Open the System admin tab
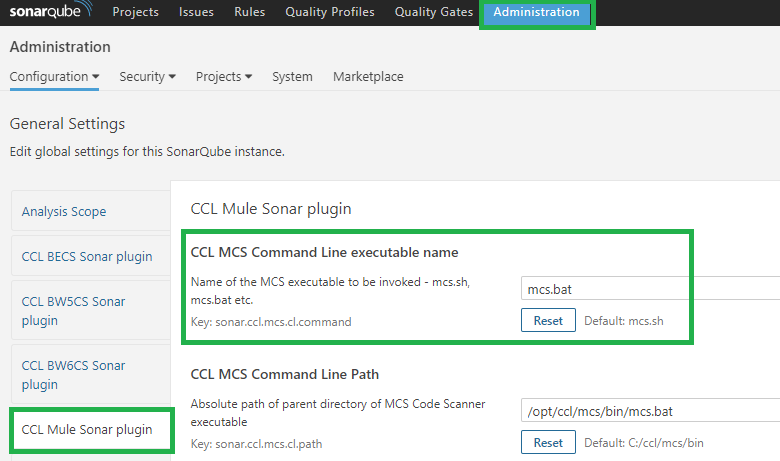 coord(292,77)
